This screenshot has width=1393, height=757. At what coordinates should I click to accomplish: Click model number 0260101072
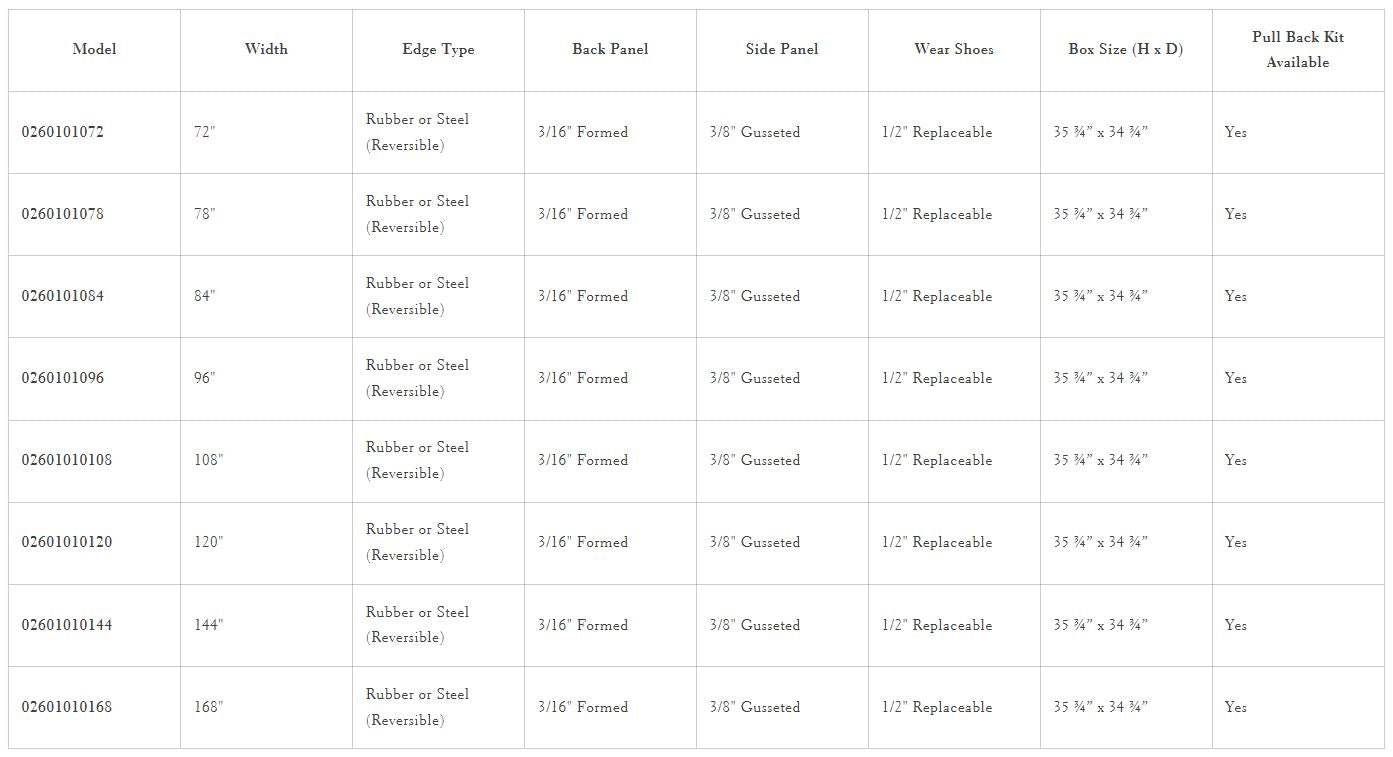[x=63, y=132]
